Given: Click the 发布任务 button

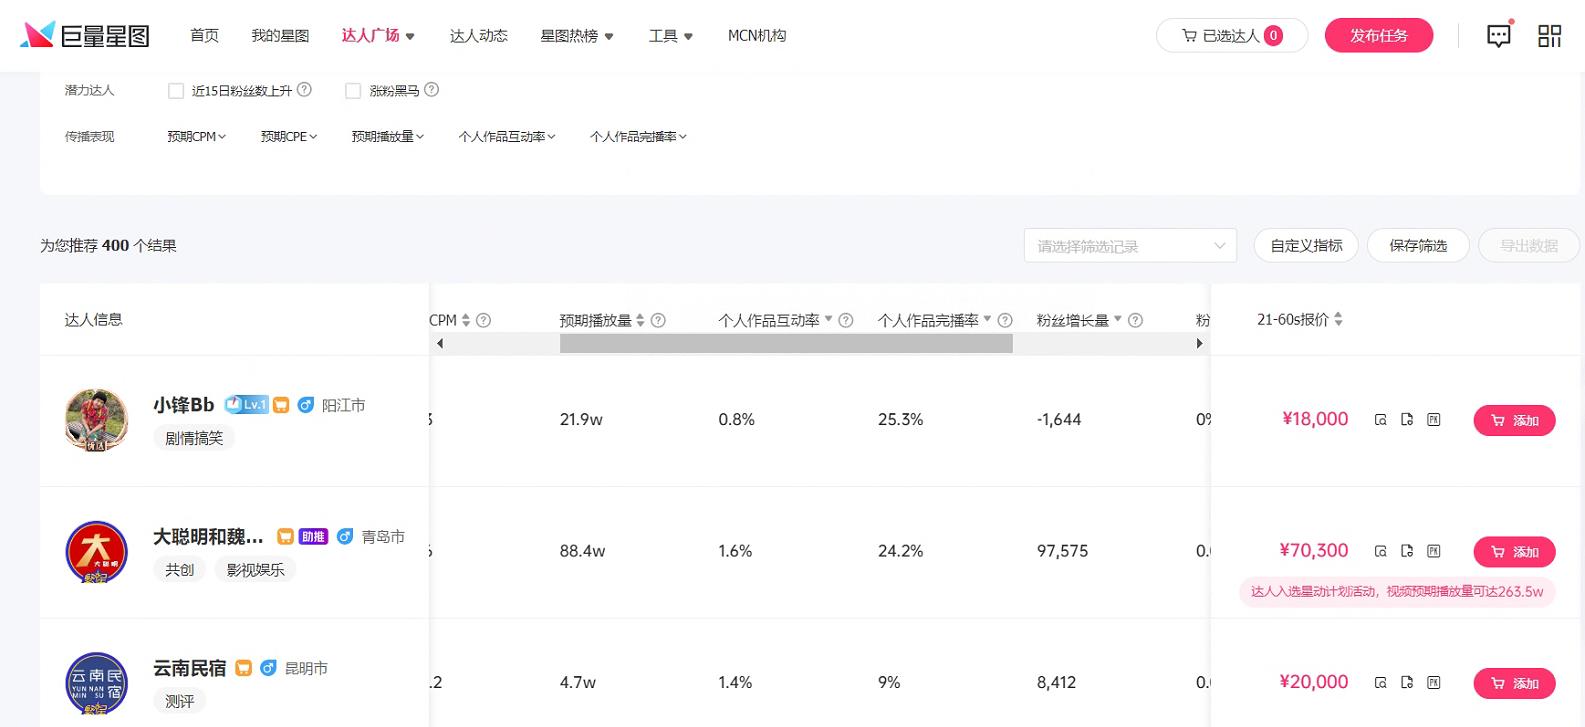Looking at the screenshot, I should tap(1378, 36).
